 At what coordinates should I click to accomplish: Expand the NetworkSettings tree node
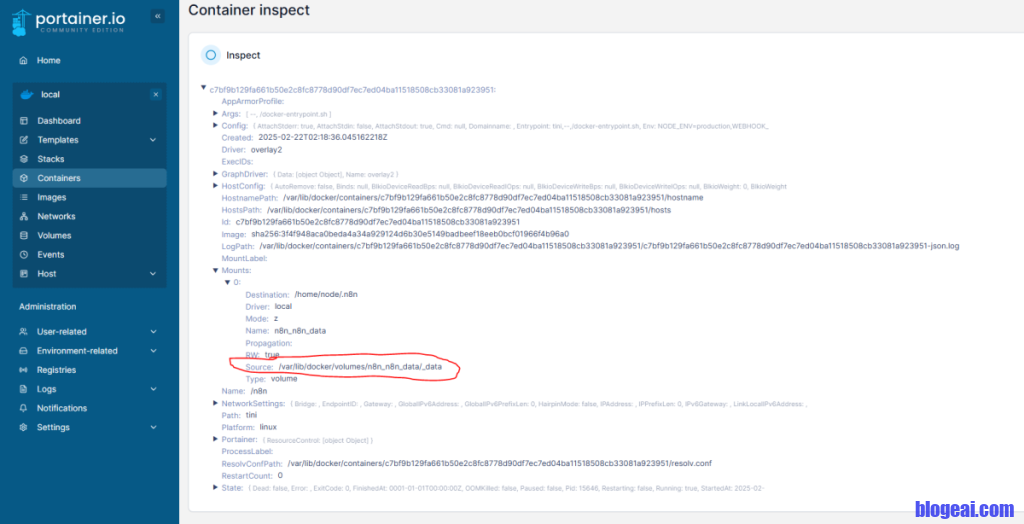[x=215, y=403]
